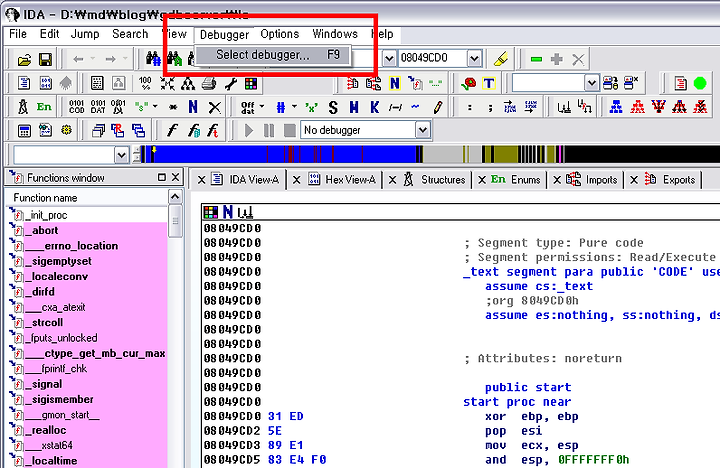Click the 100% zoom icon
Viewport: 720px width, 468px height.
point(145,83)
